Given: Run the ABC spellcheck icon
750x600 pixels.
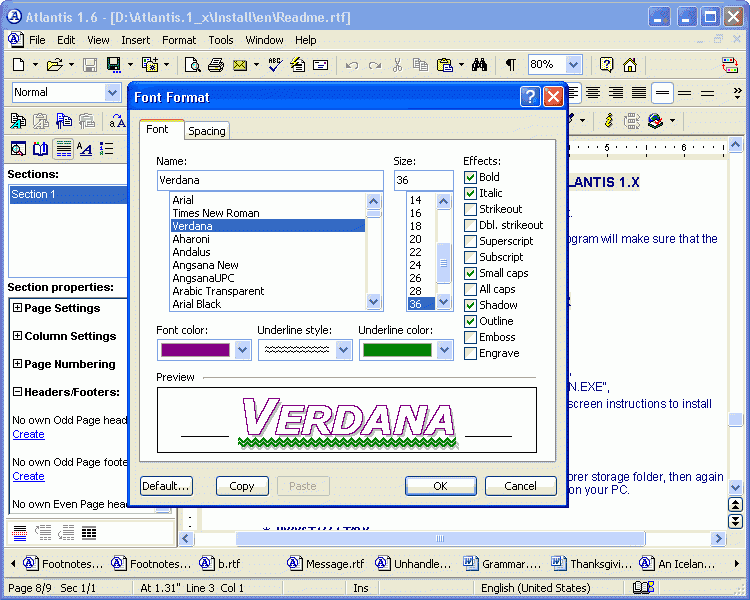Looking at the screenshot, I should click(275, 64).
